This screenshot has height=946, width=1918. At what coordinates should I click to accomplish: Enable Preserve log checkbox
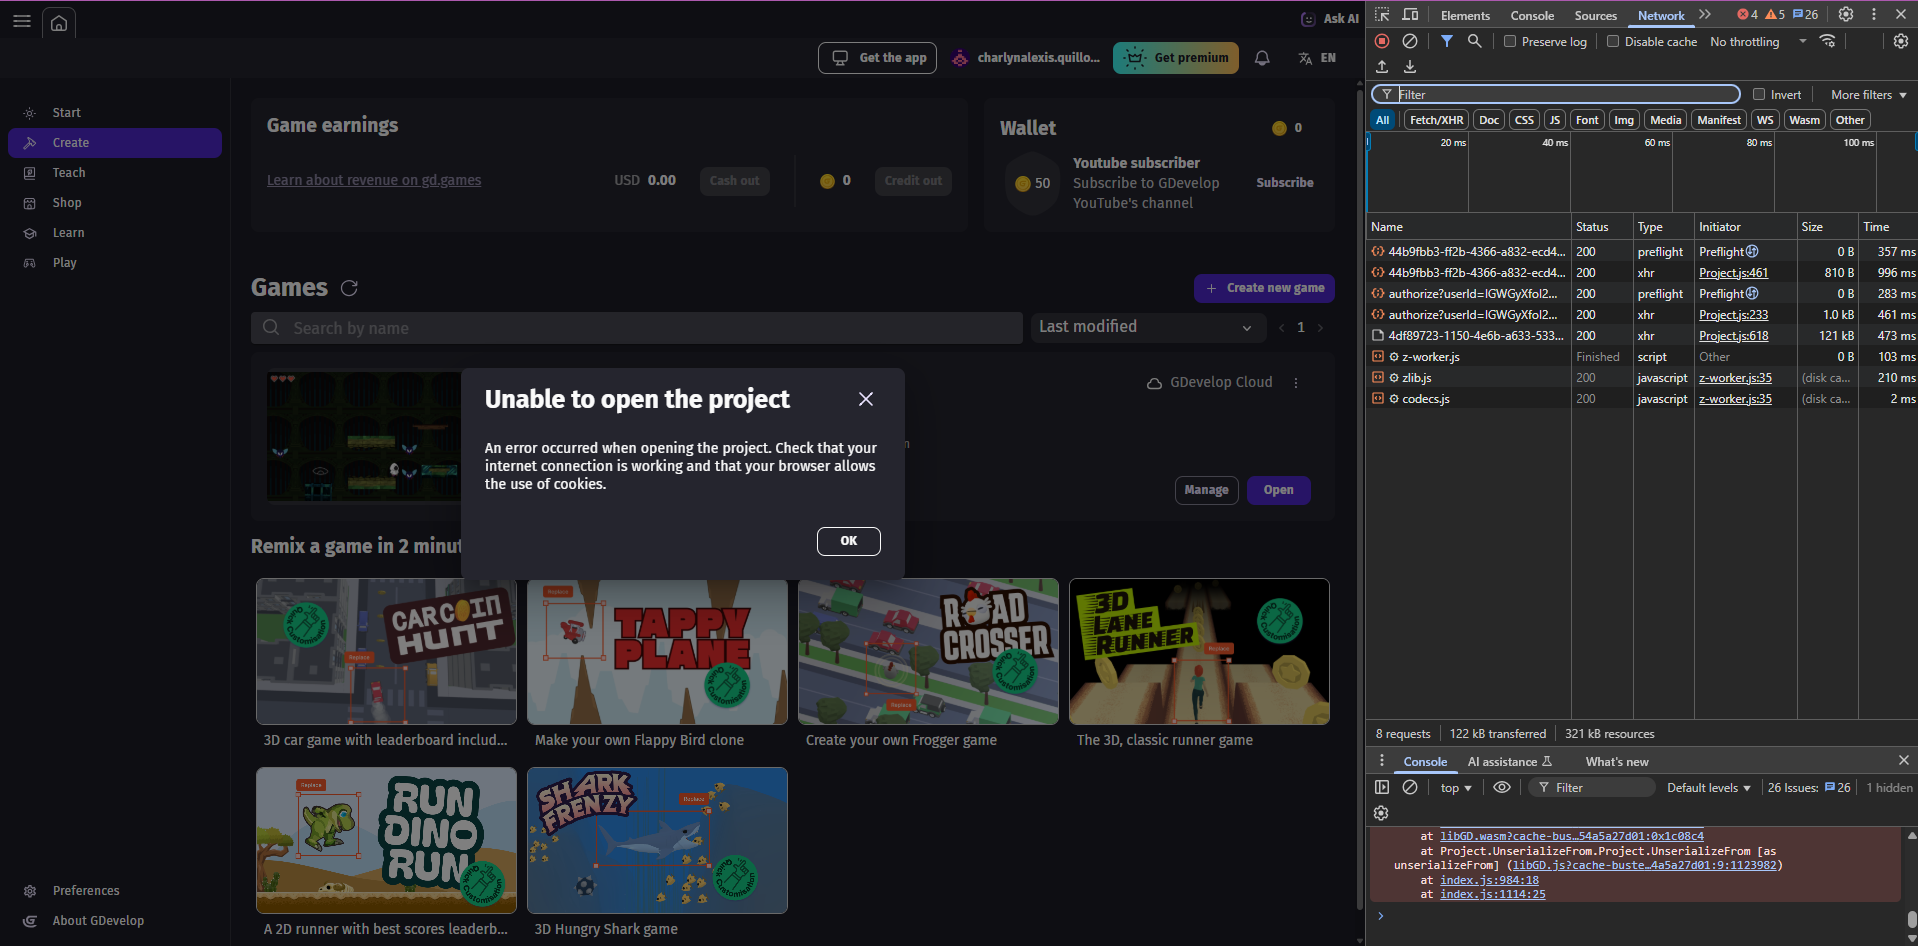click(1510, 41)
